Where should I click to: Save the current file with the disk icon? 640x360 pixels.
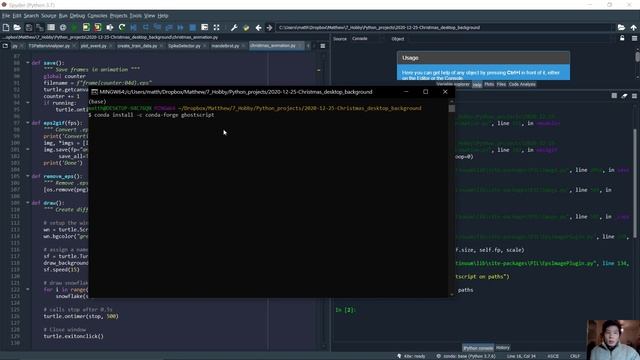pos(29,27)
